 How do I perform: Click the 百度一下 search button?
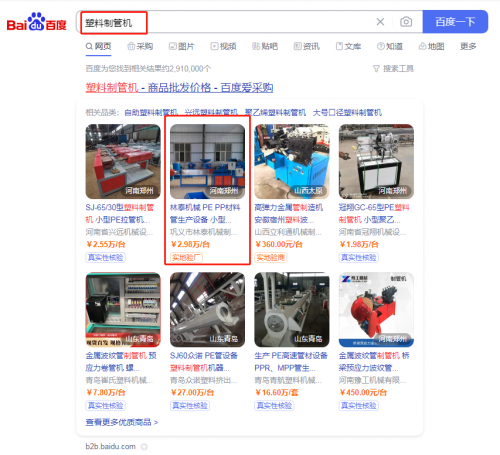pos(455,22)
